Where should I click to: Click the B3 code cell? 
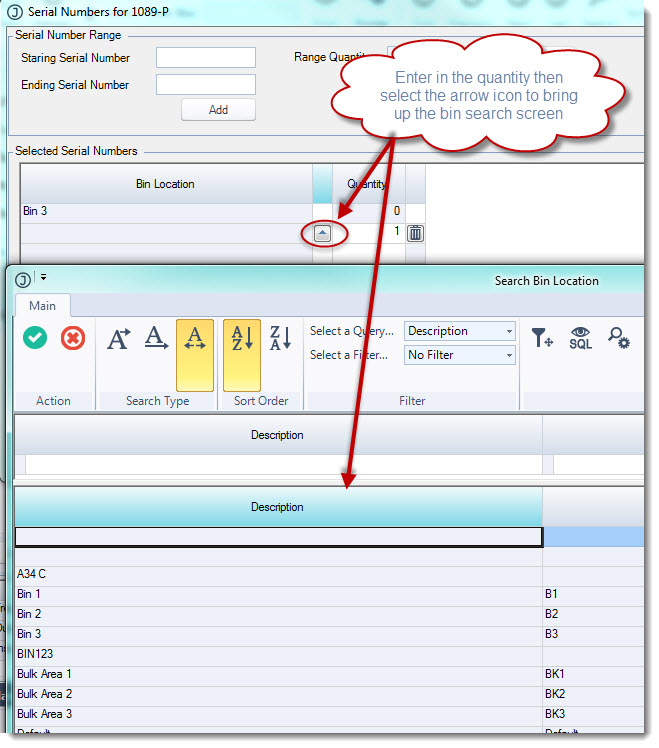(x=593, y=634)
